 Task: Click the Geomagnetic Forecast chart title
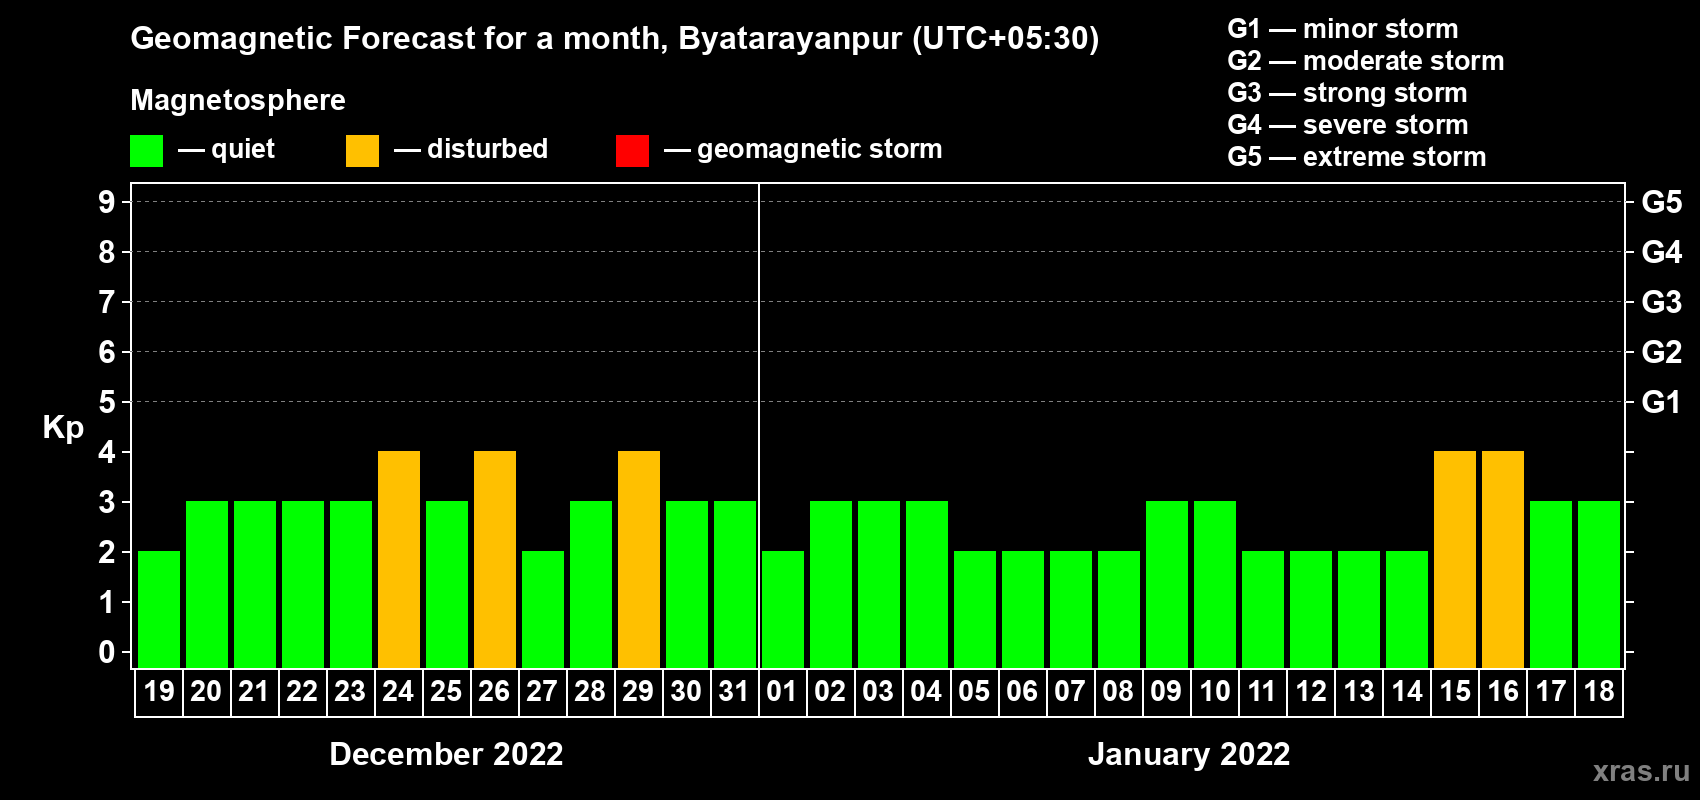click(615, 39)
